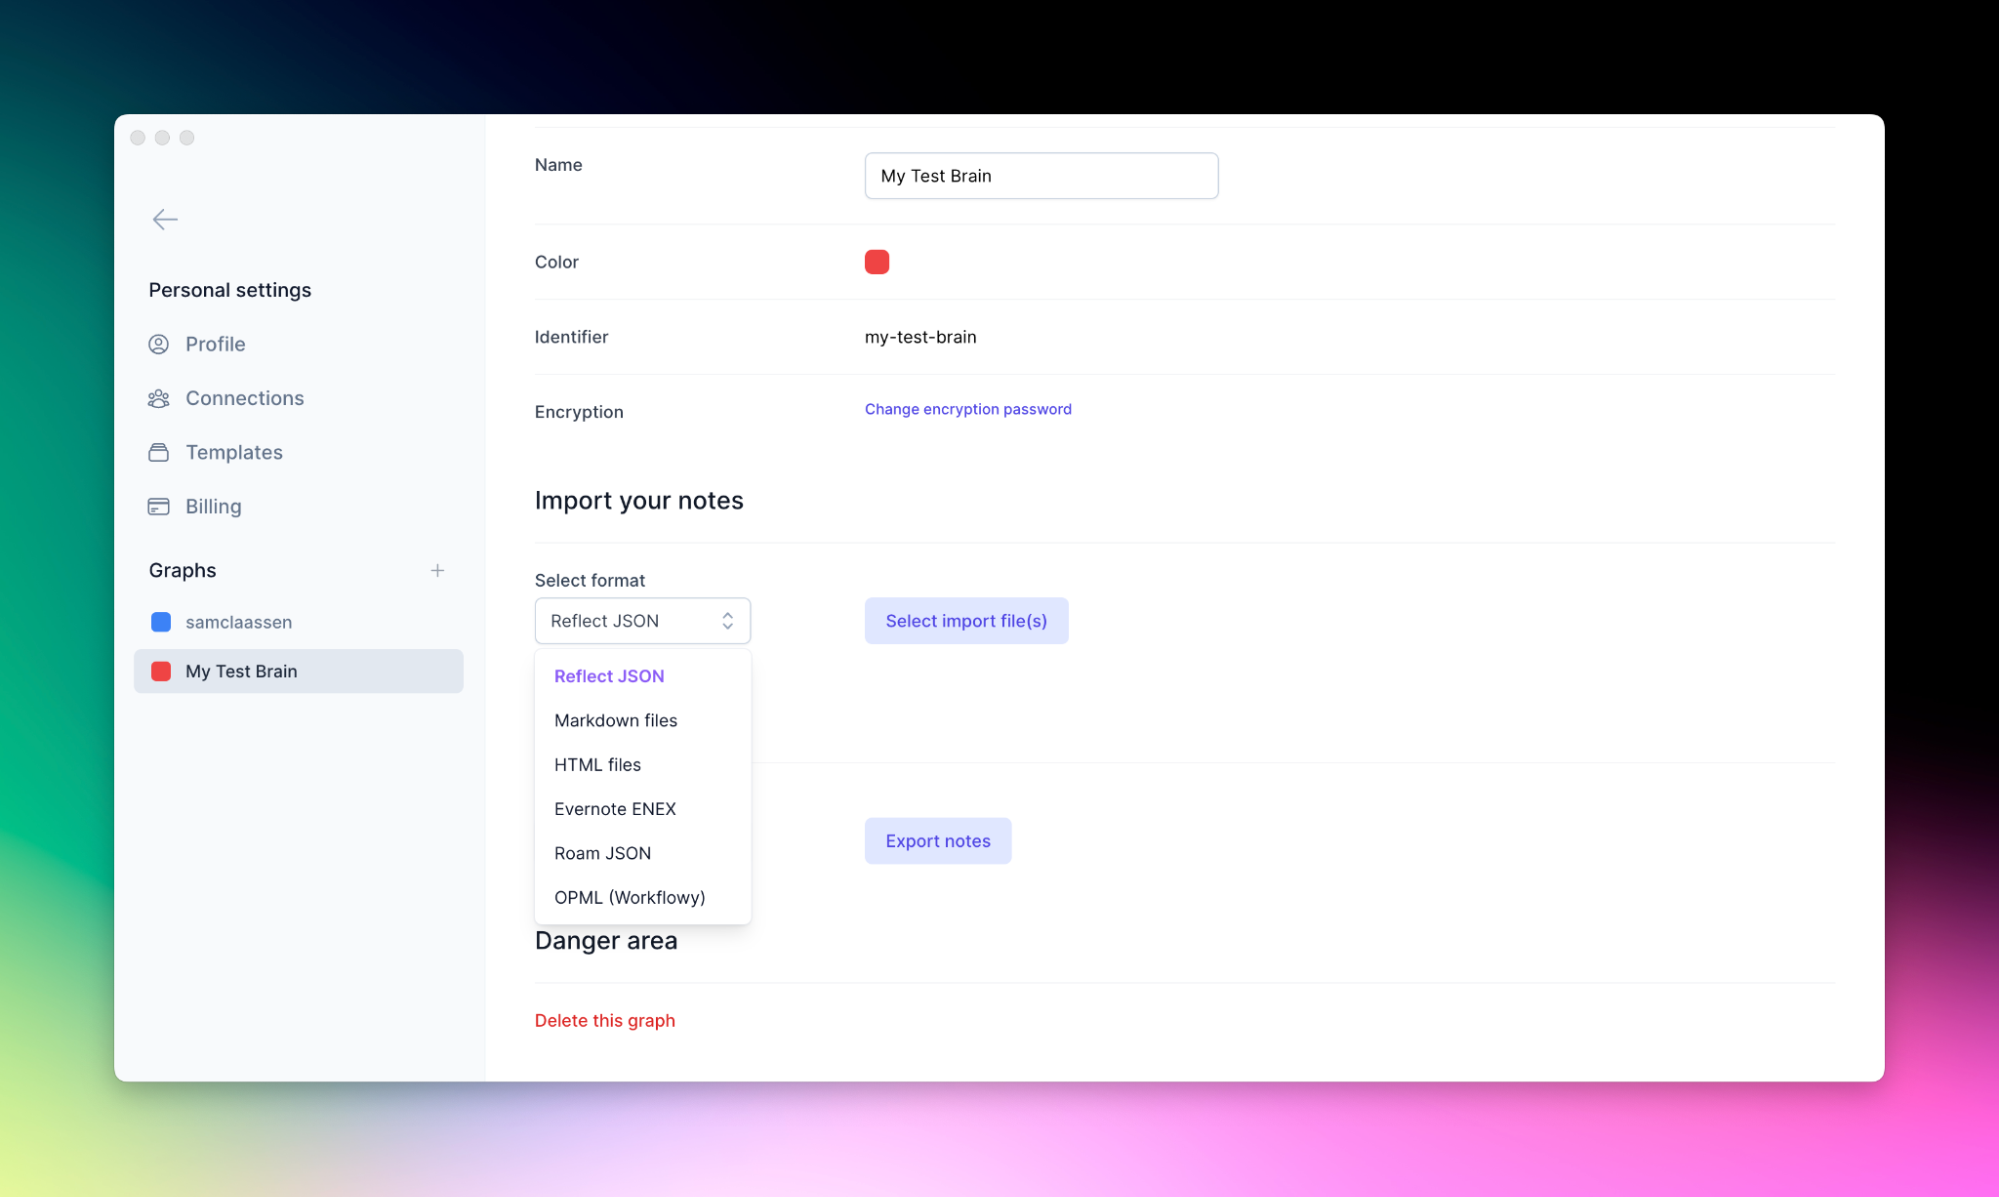Click the back arrow icon

[x=165, y=219]
